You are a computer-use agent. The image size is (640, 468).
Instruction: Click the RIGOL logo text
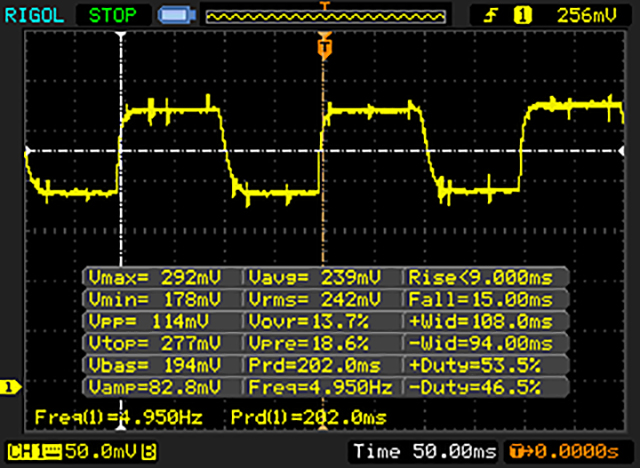[34, 16]
